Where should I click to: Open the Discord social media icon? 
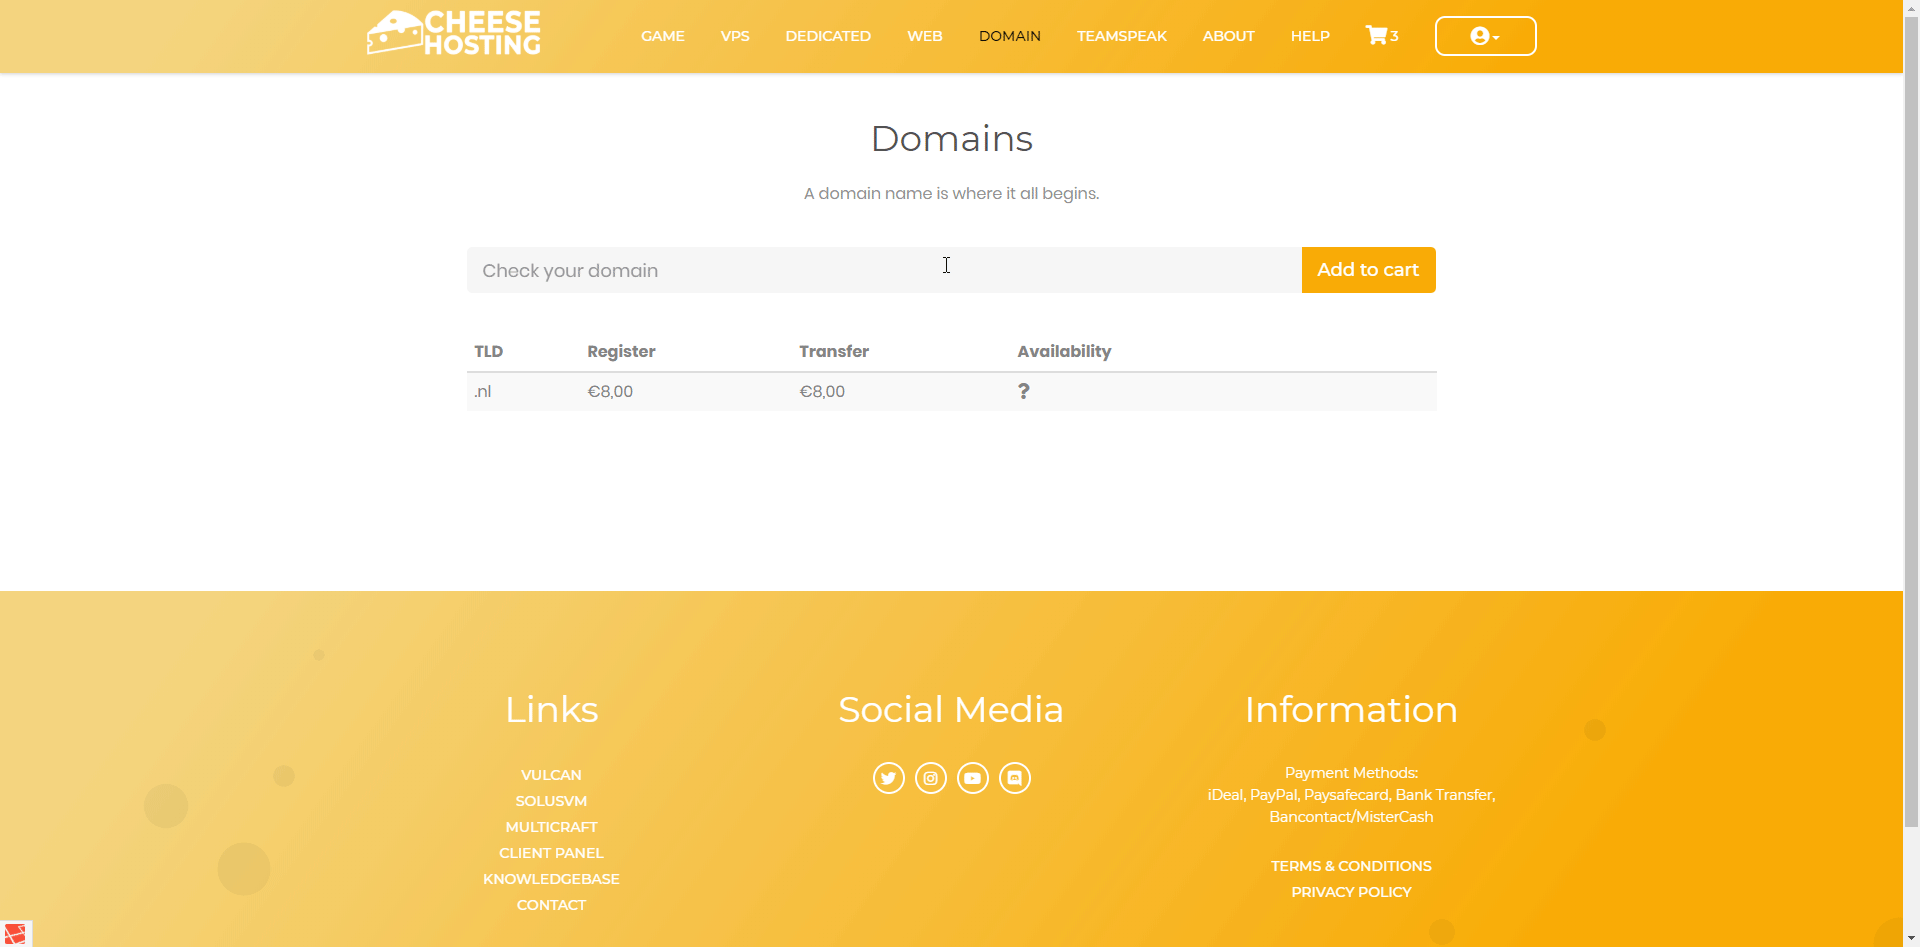[1014, 778]
